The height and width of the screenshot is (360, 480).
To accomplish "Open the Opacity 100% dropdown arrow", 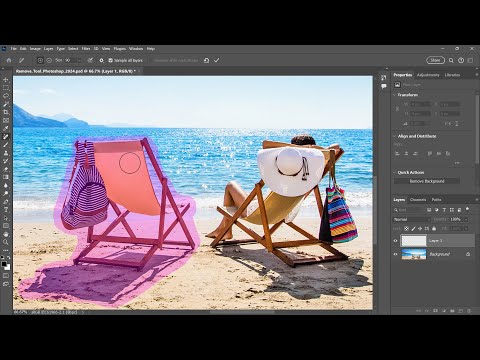I will pos(466,219).
